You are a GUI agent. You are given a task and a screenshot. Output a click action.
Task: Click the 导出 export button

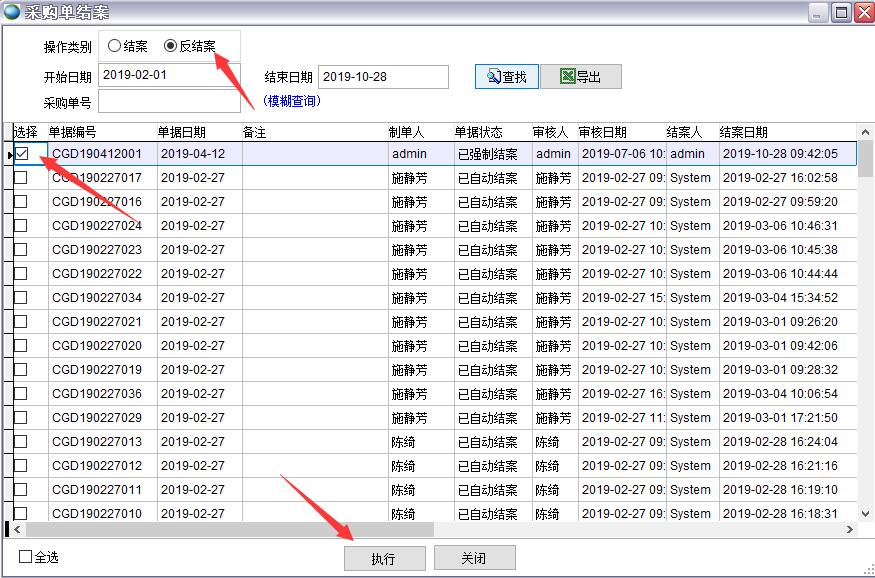click(581, 77)
